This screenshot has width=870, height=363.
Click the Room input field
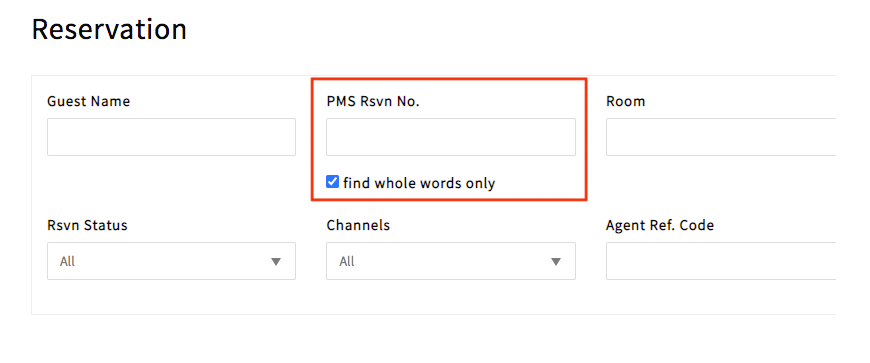721,137
